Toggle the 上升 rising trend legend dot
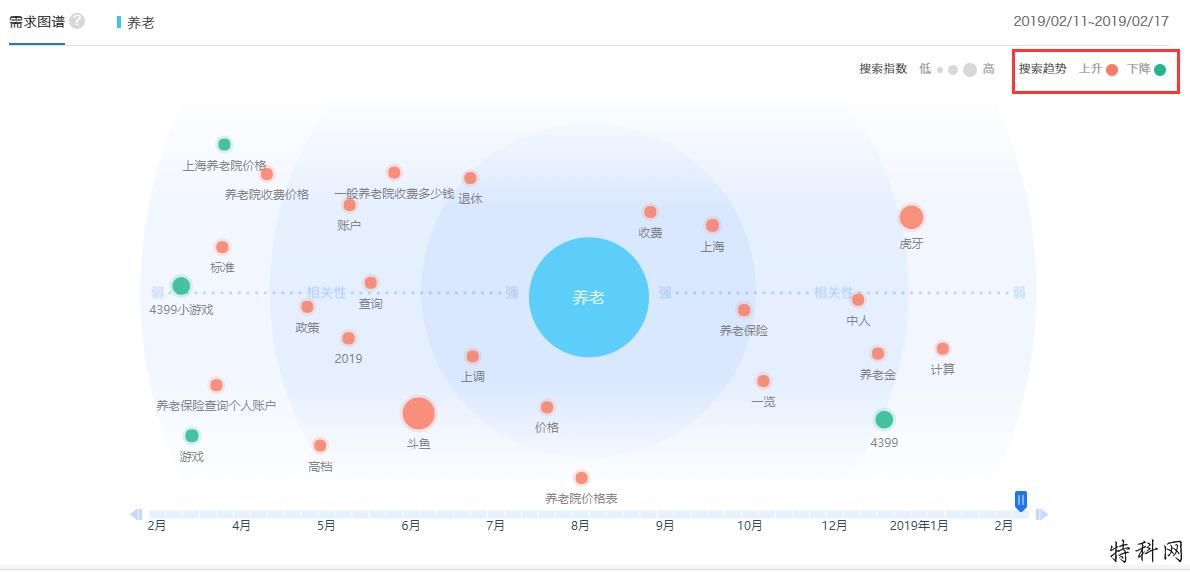 [1112, 70]
